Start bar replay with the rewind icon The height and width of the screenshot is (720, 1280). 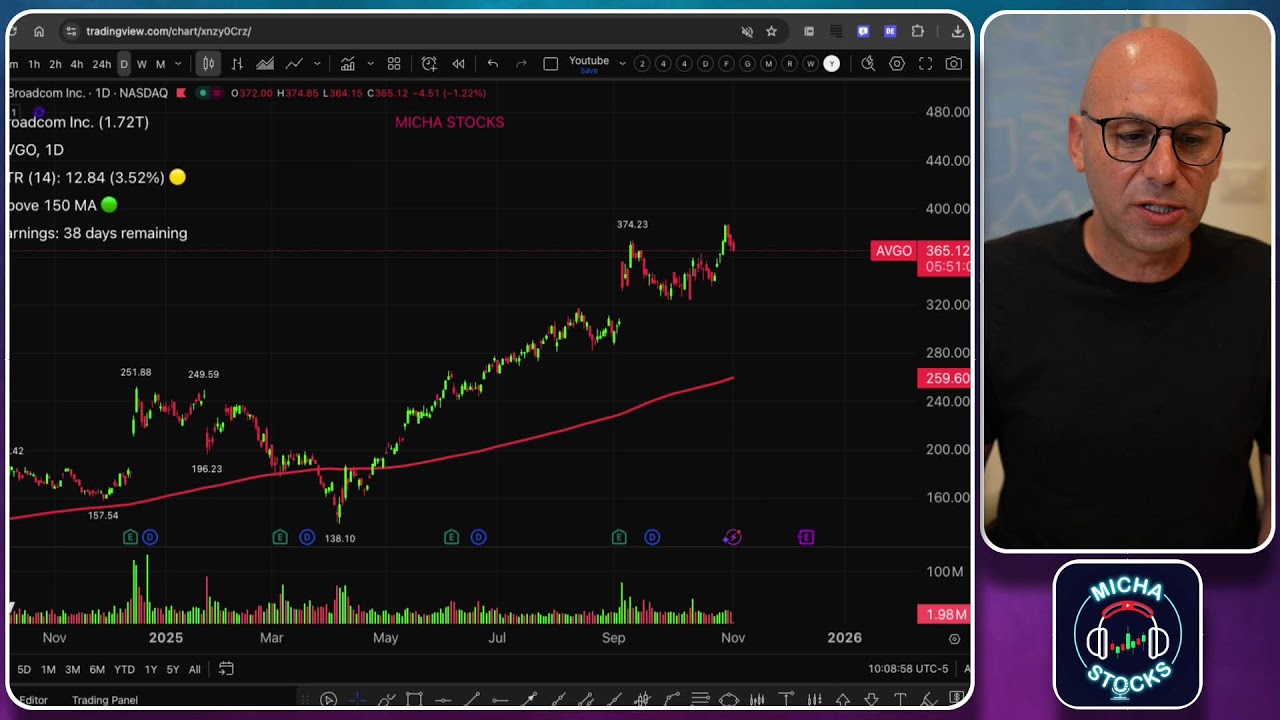point(458,64)
